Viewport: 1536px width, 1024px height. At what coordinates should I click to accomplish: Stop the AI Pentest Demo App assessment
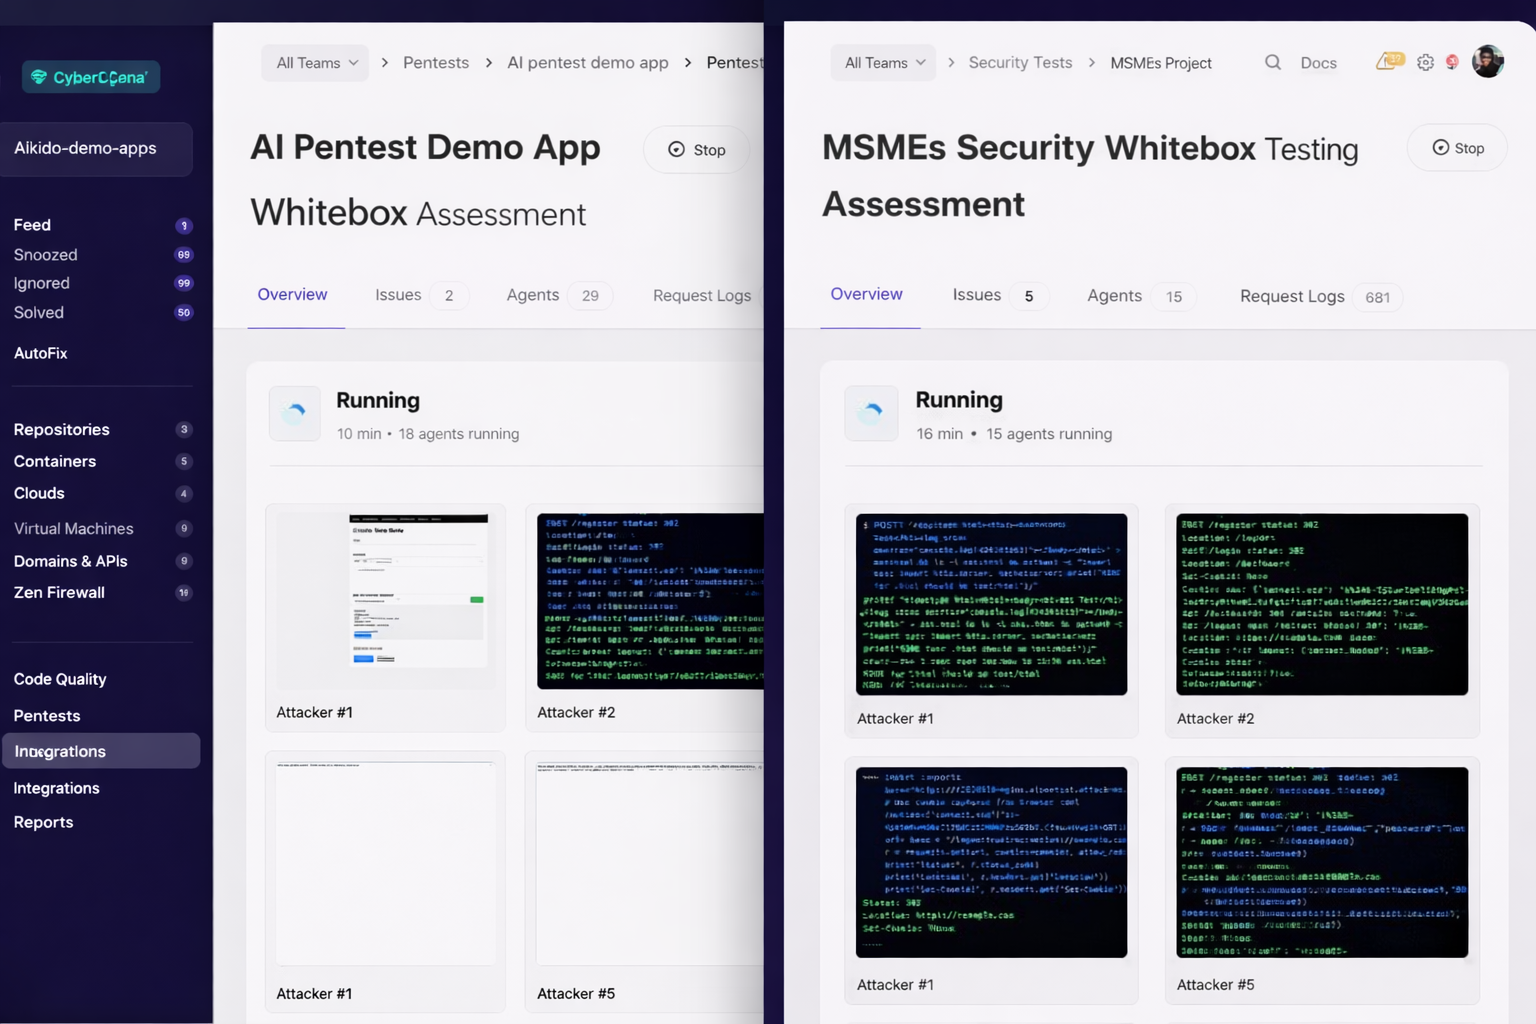click(697, 150)
